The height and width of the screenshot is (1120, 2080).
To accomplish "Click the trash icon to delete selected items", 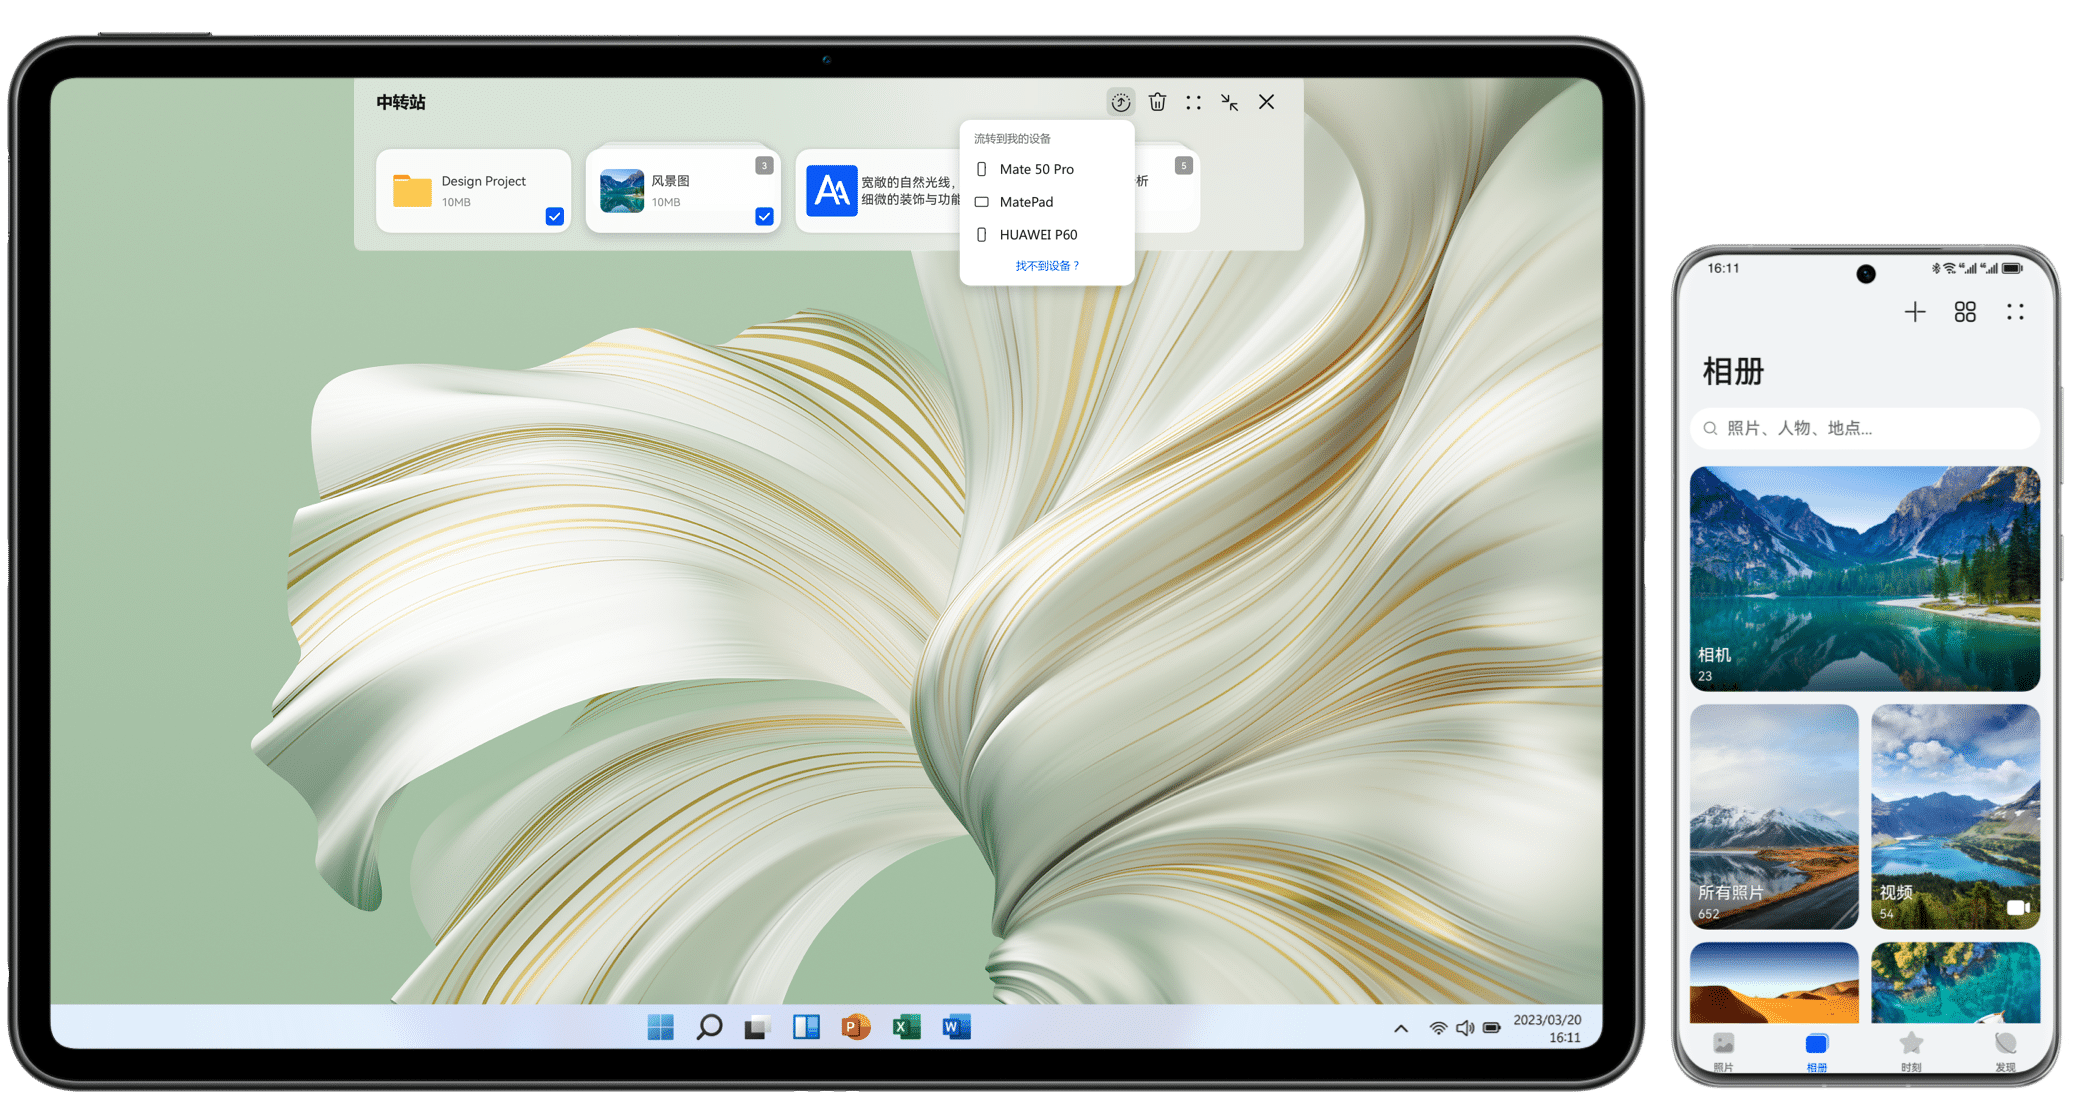I will click(x=1158, y=102).
